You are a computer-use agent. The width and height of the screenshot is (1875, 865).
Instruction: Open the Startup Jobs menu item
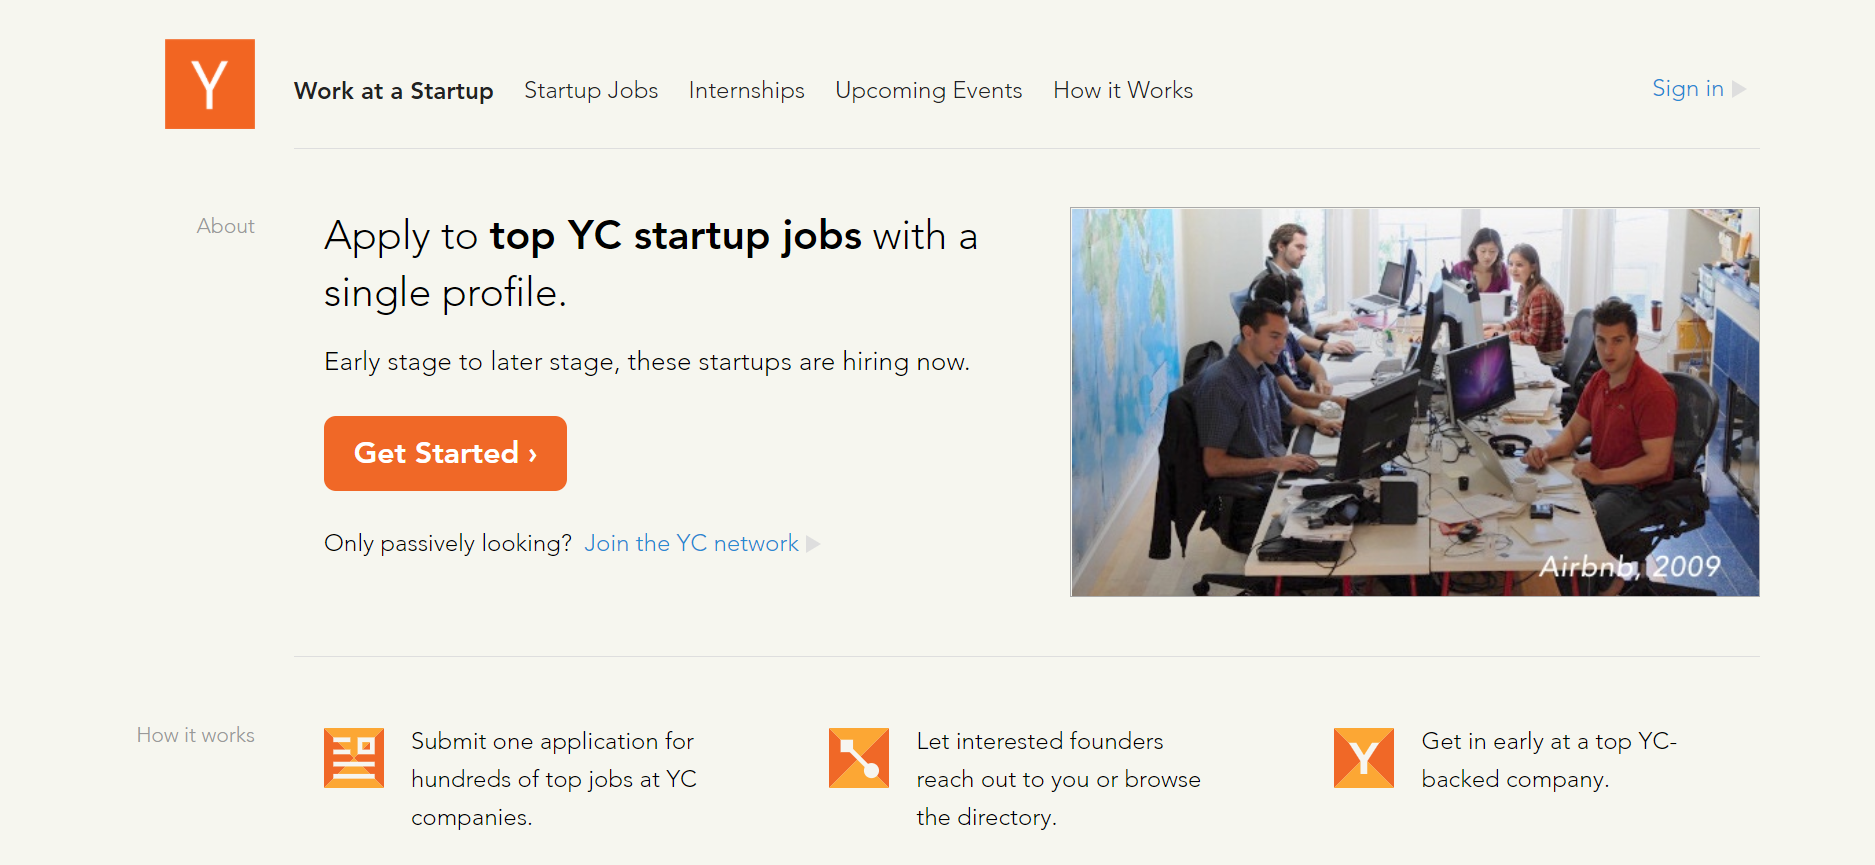(x=591, y=91)
